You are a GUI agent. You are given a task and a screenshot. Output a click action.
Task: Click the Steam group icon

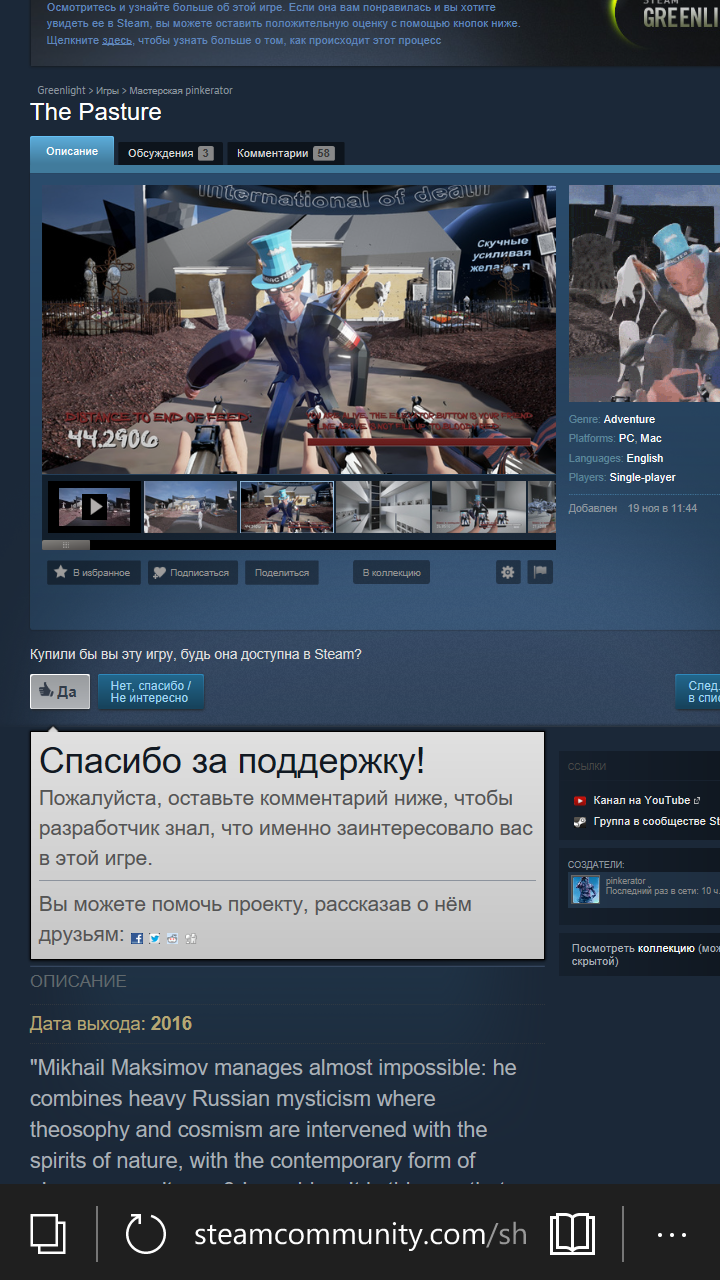pyautogui.click(x=580, y=821)
